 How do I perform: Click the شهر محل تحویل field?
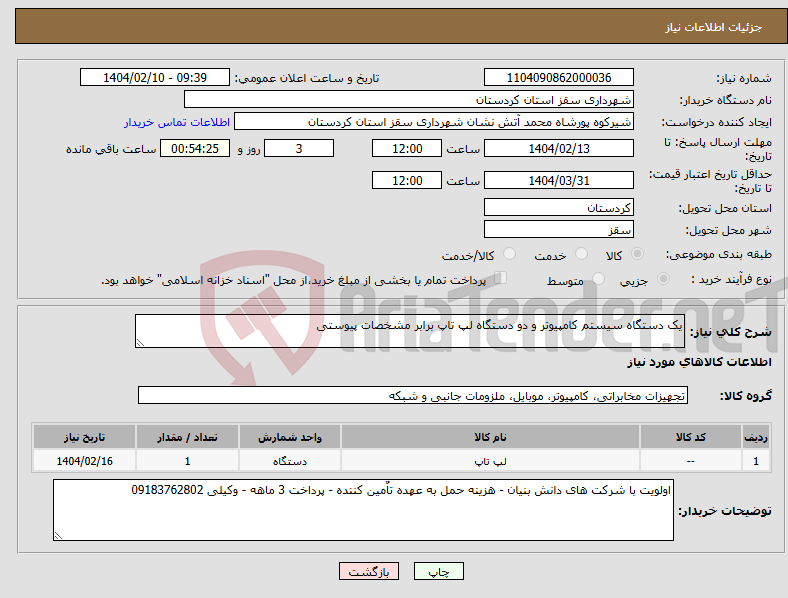point(559,229)
